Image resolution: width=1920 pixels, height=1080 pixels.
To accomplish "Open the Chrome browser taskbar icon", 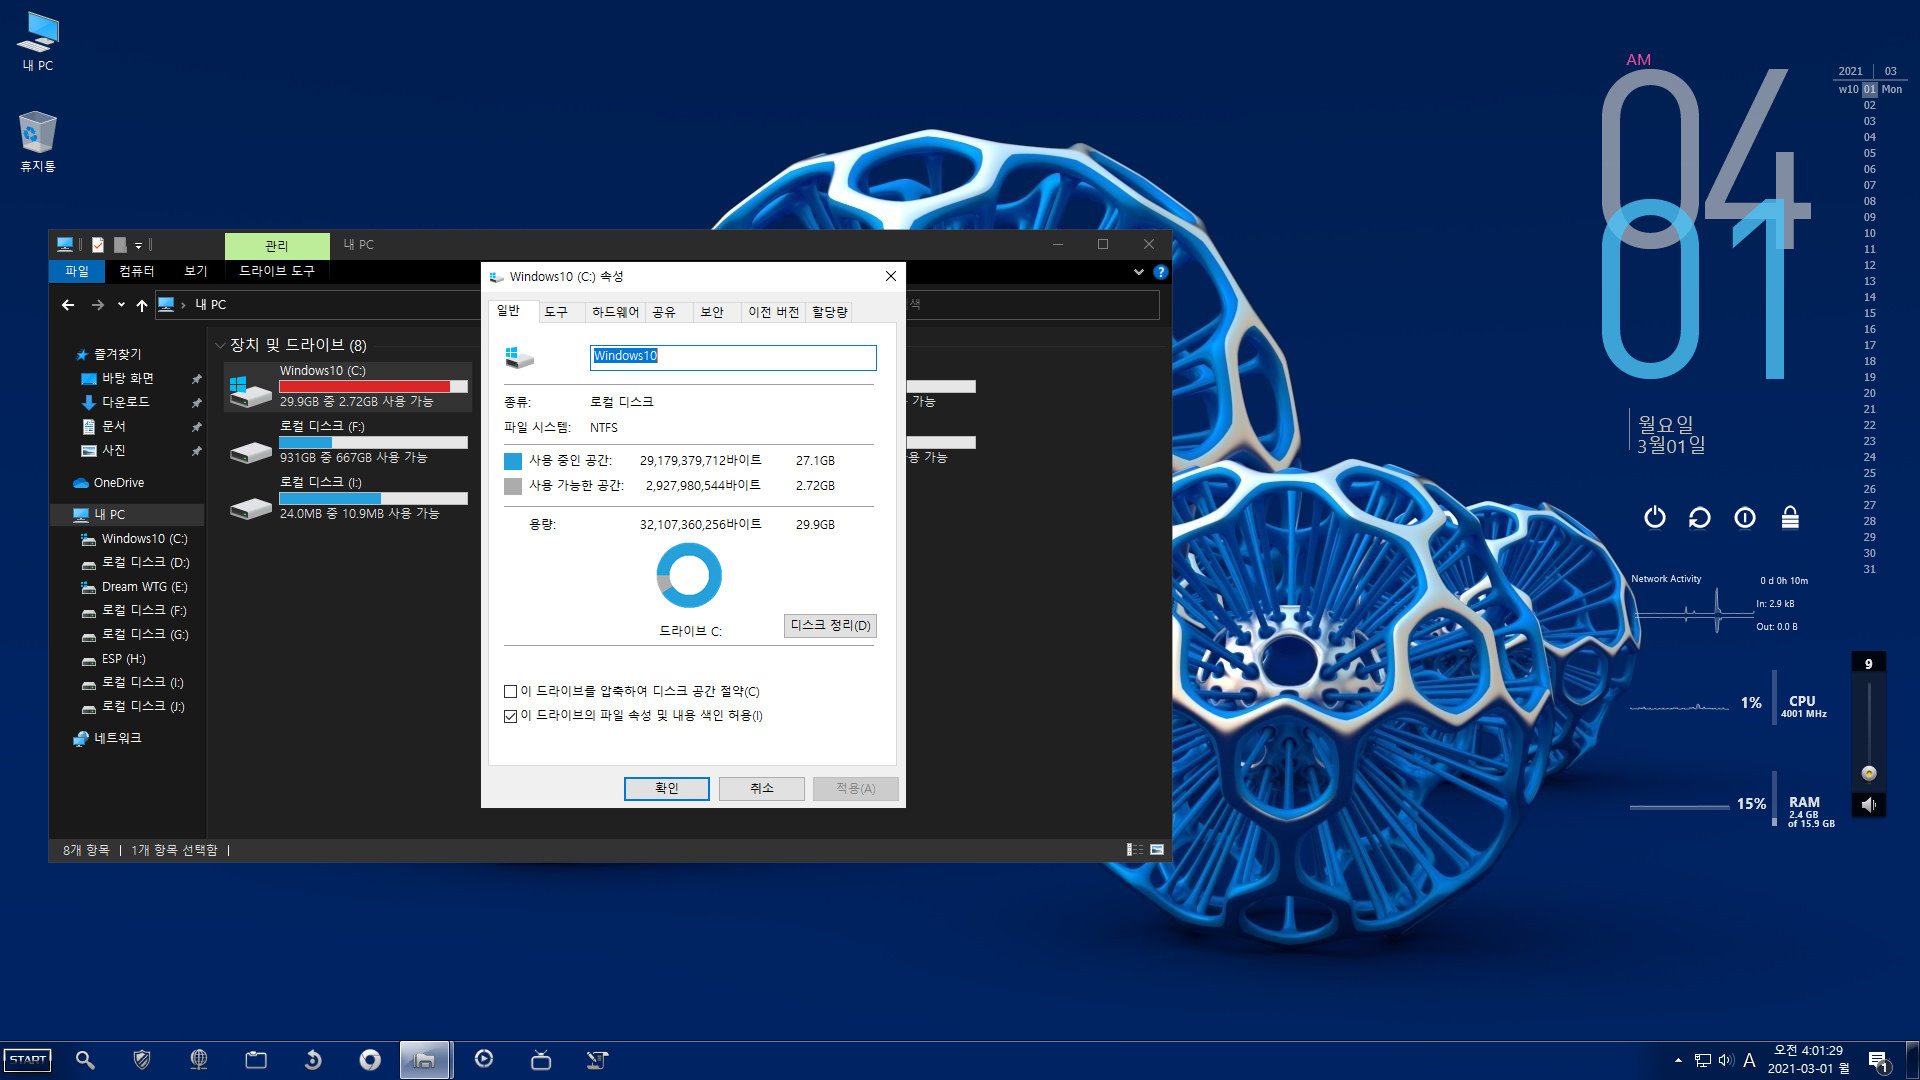I will tap(370, 1060).
